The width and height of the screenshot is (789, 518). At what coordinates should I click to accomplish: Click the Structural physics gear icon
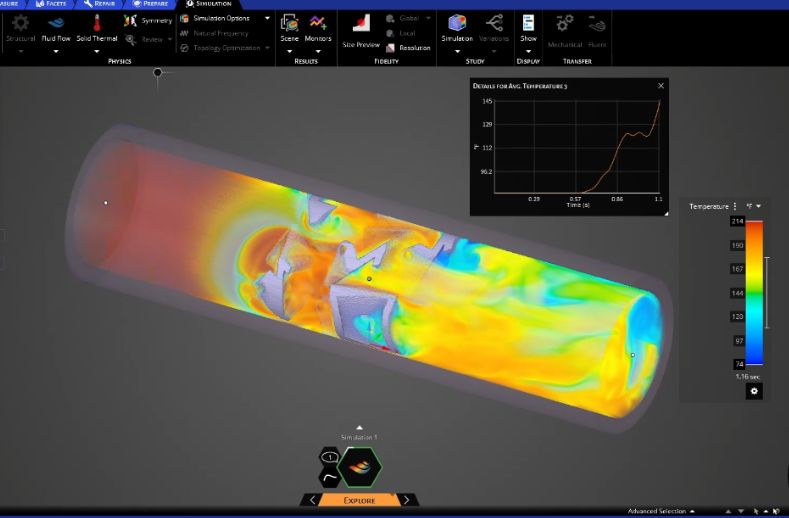(20, 23)
